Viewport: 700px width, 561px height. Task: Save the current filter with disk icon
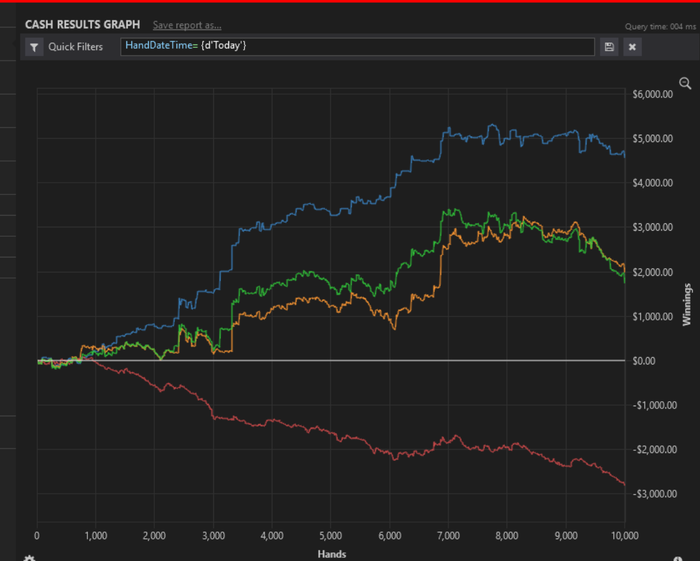[609, 47]
